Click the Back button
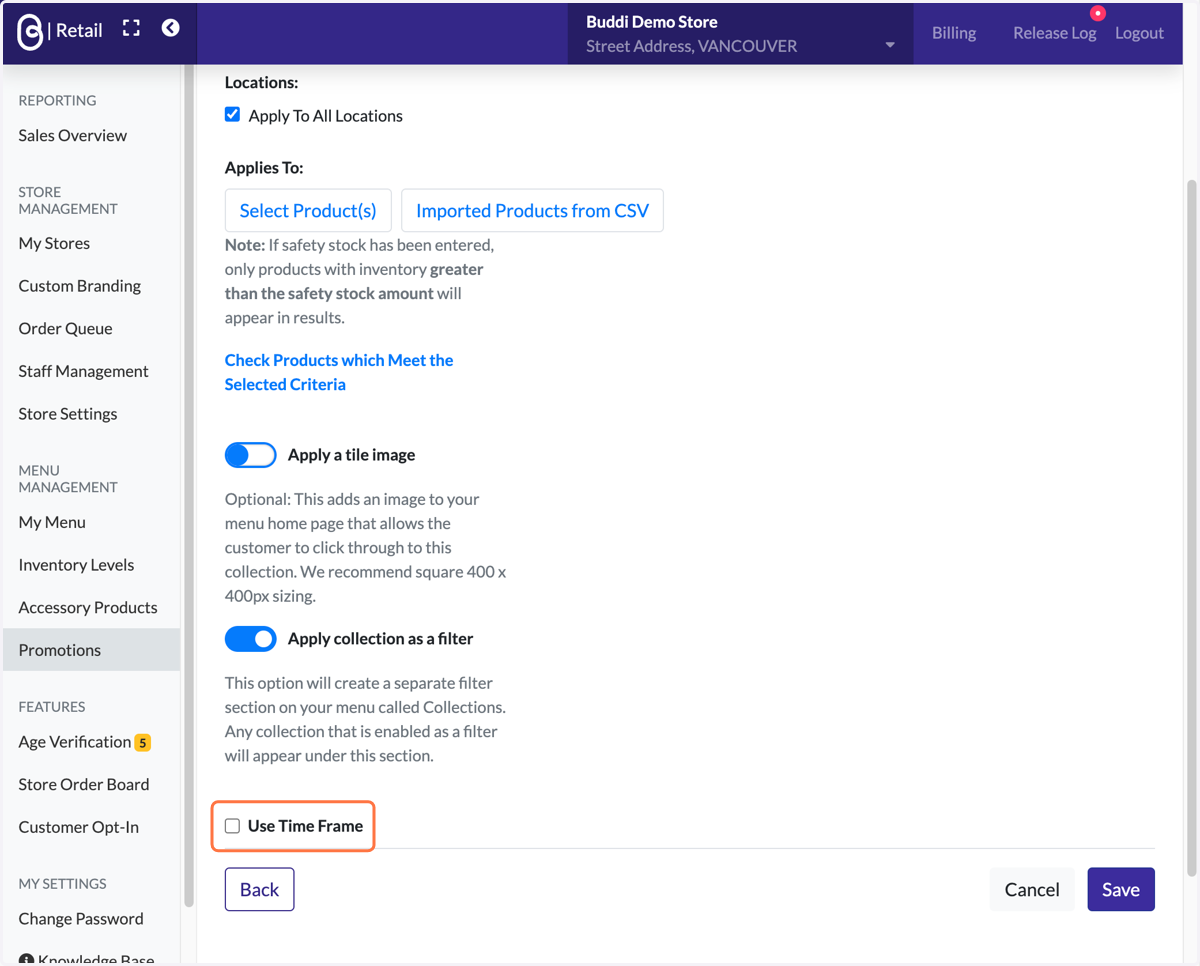 [259, 889]
